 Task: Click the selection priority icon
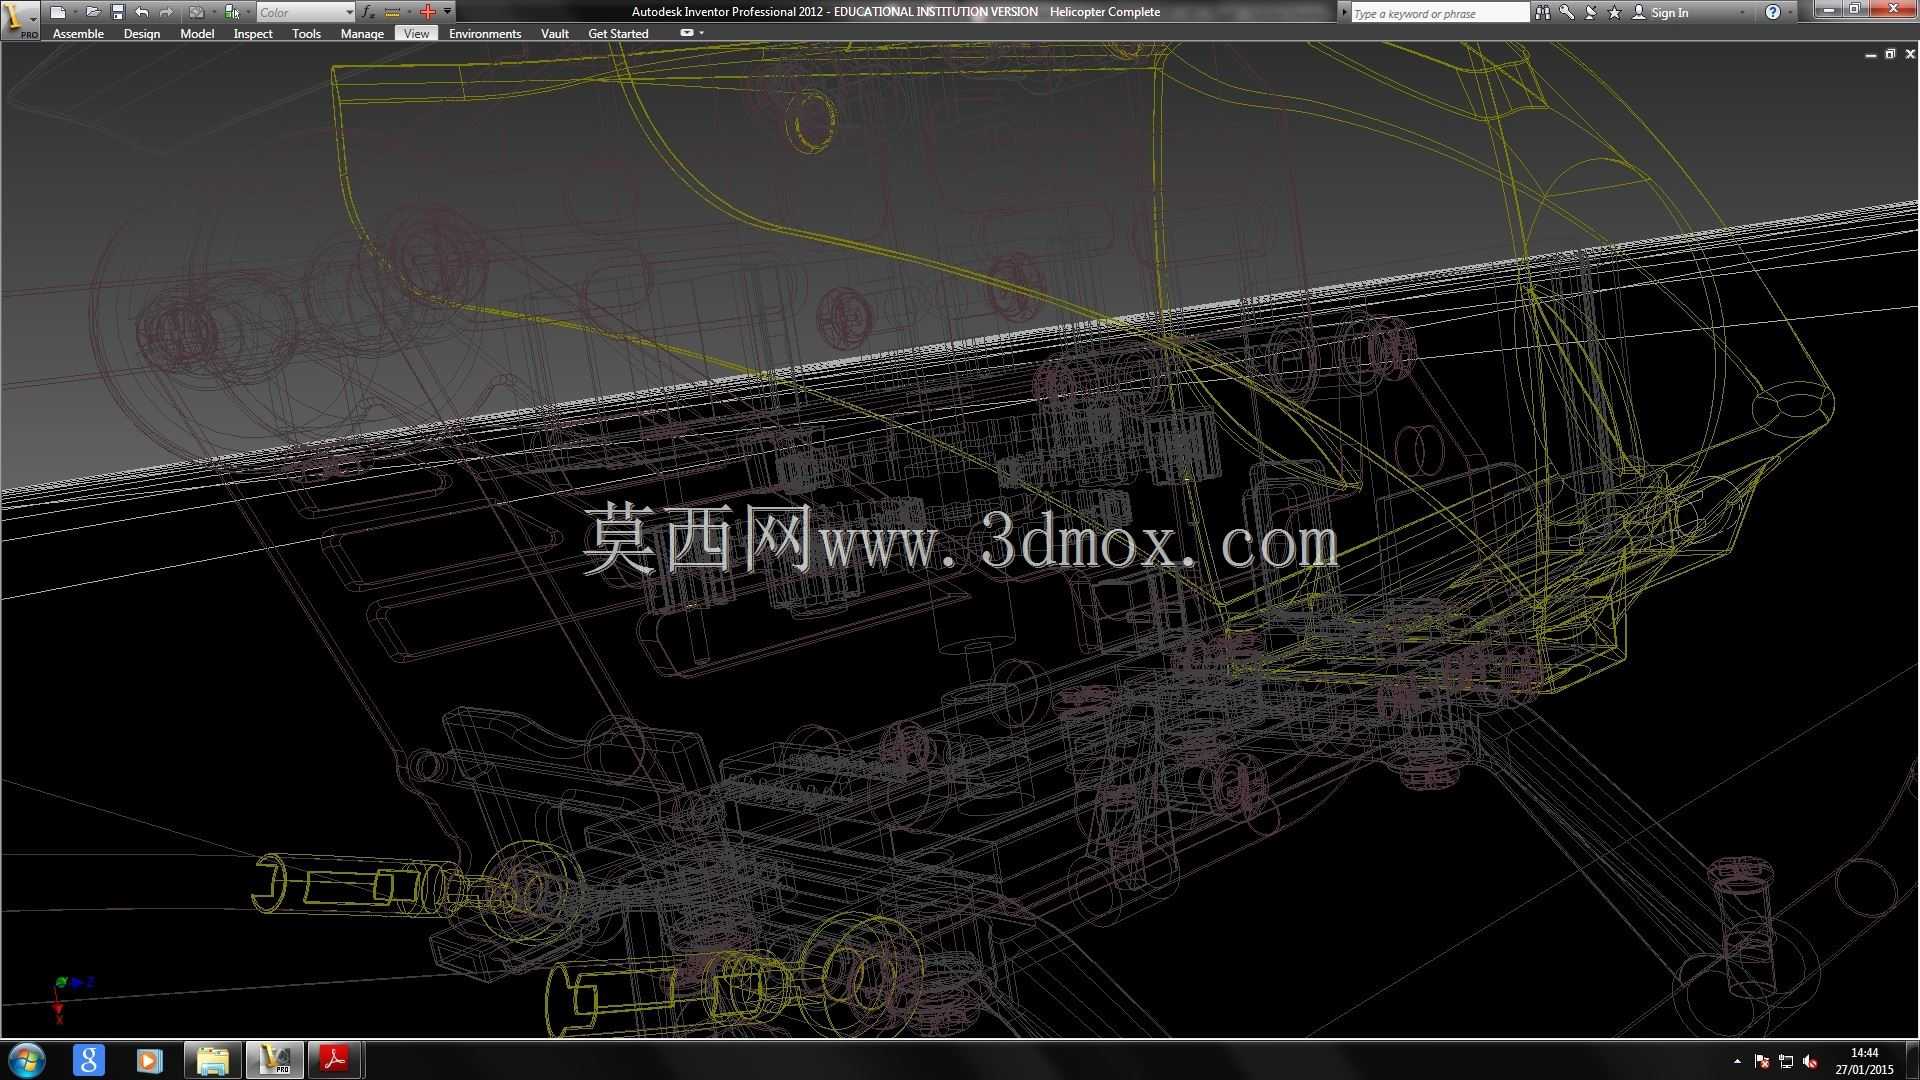(x=232, y=12)
